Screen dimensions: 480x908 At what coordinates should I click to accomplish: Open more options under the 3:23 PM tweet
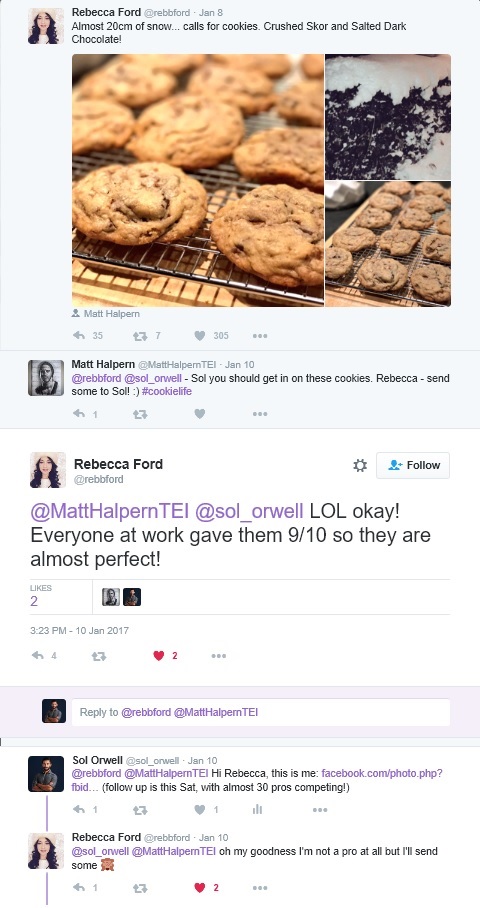click(x=218, y=656)
